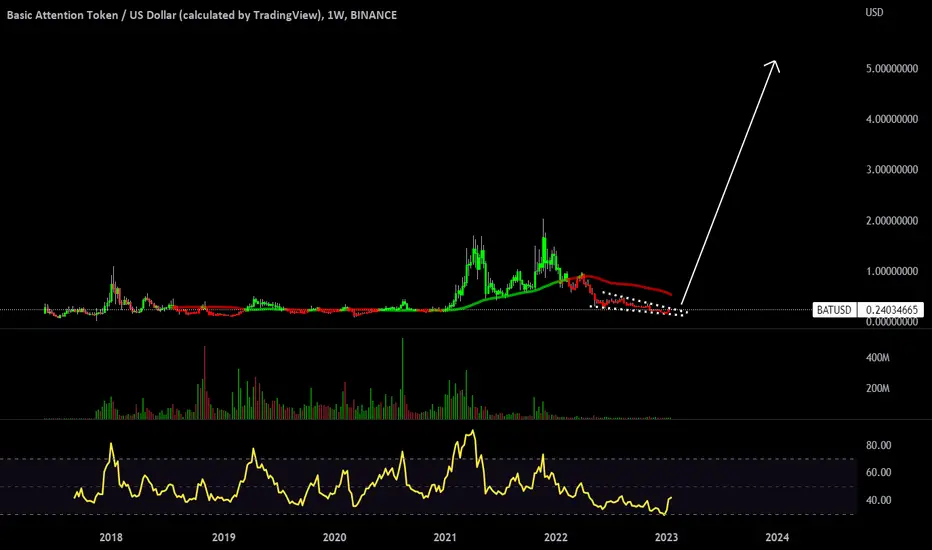
Task: Click the 400M volume axis label
Action: pos(878,358)
